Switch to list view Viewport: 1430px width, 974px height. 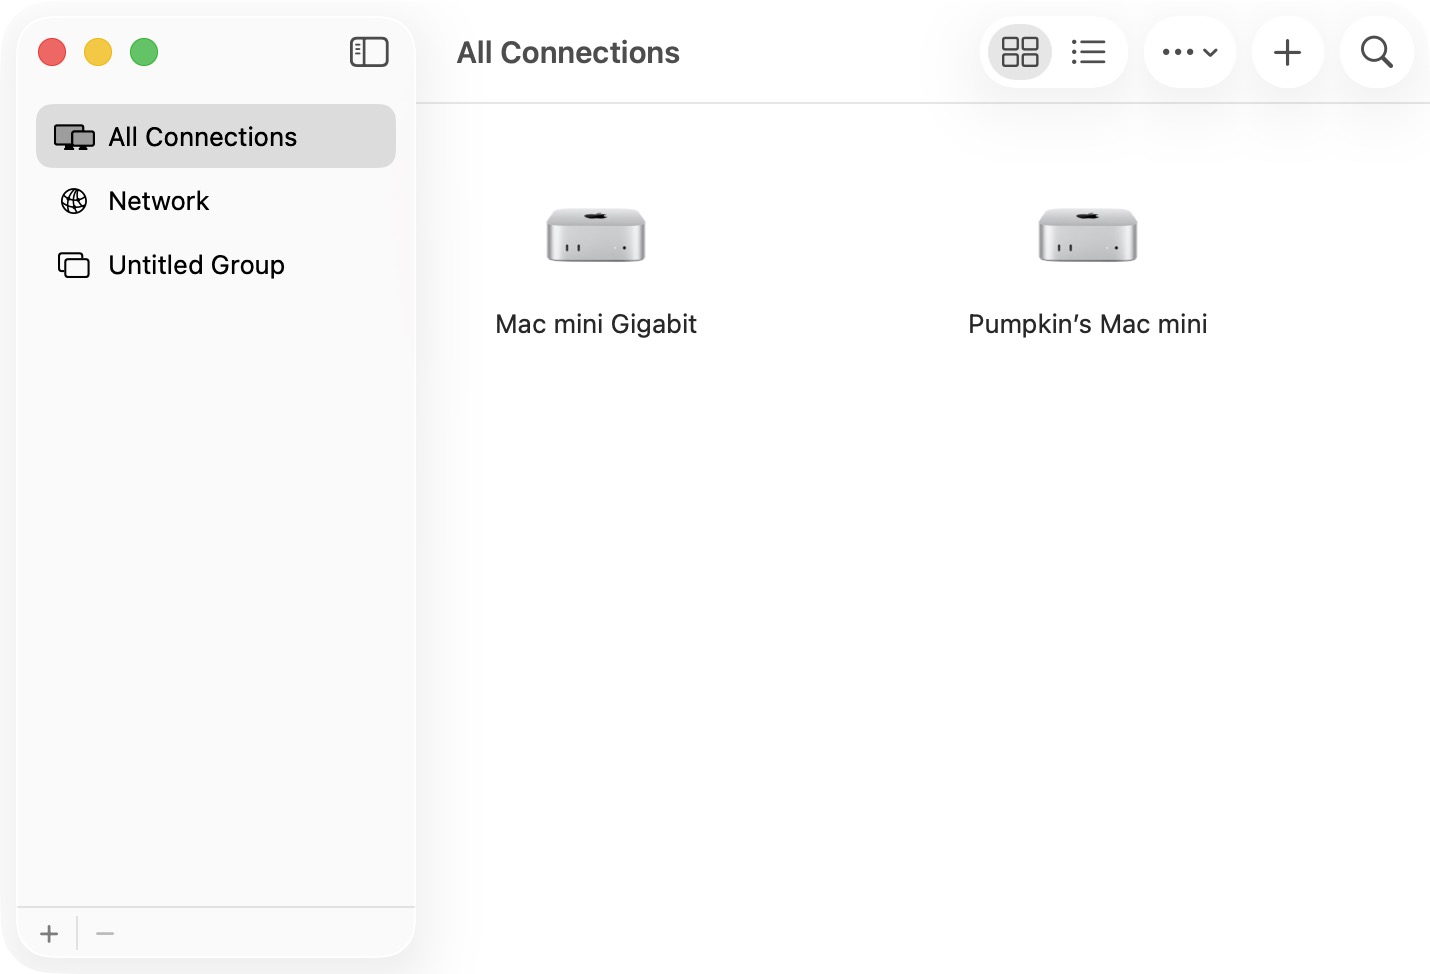coord(1089,52)
